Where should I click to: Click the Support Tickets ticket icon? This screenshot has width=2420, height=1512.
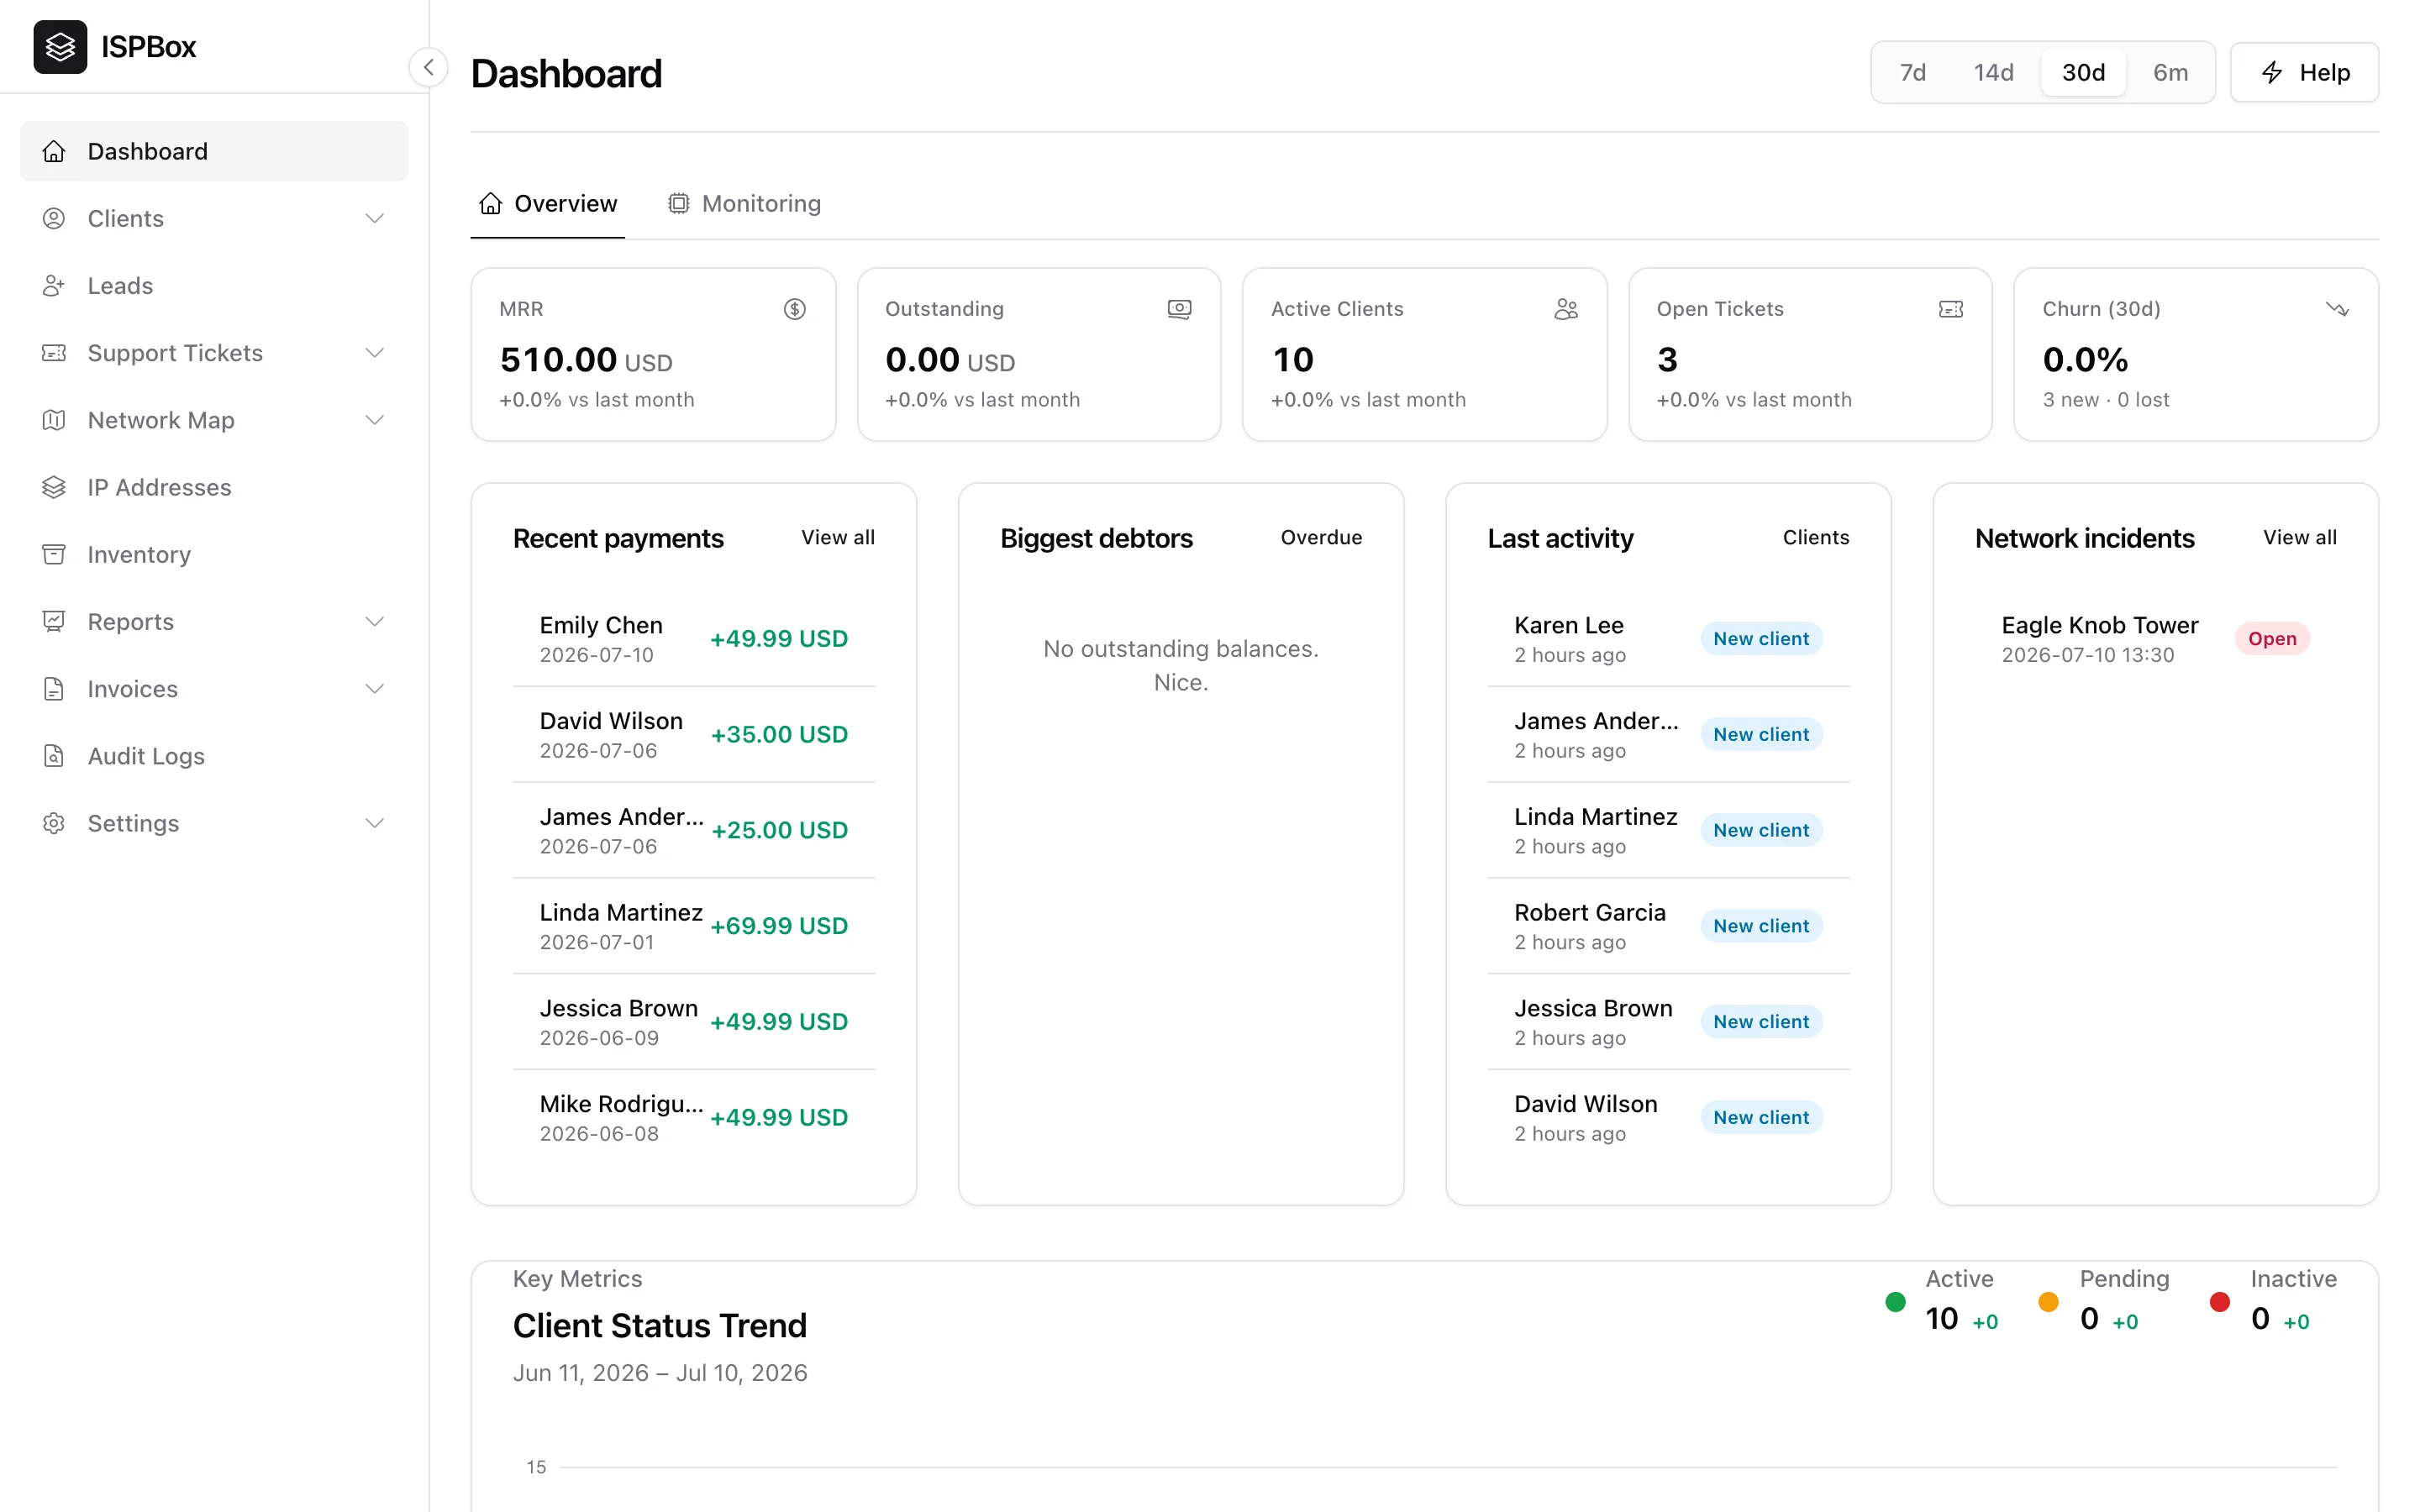54,352
